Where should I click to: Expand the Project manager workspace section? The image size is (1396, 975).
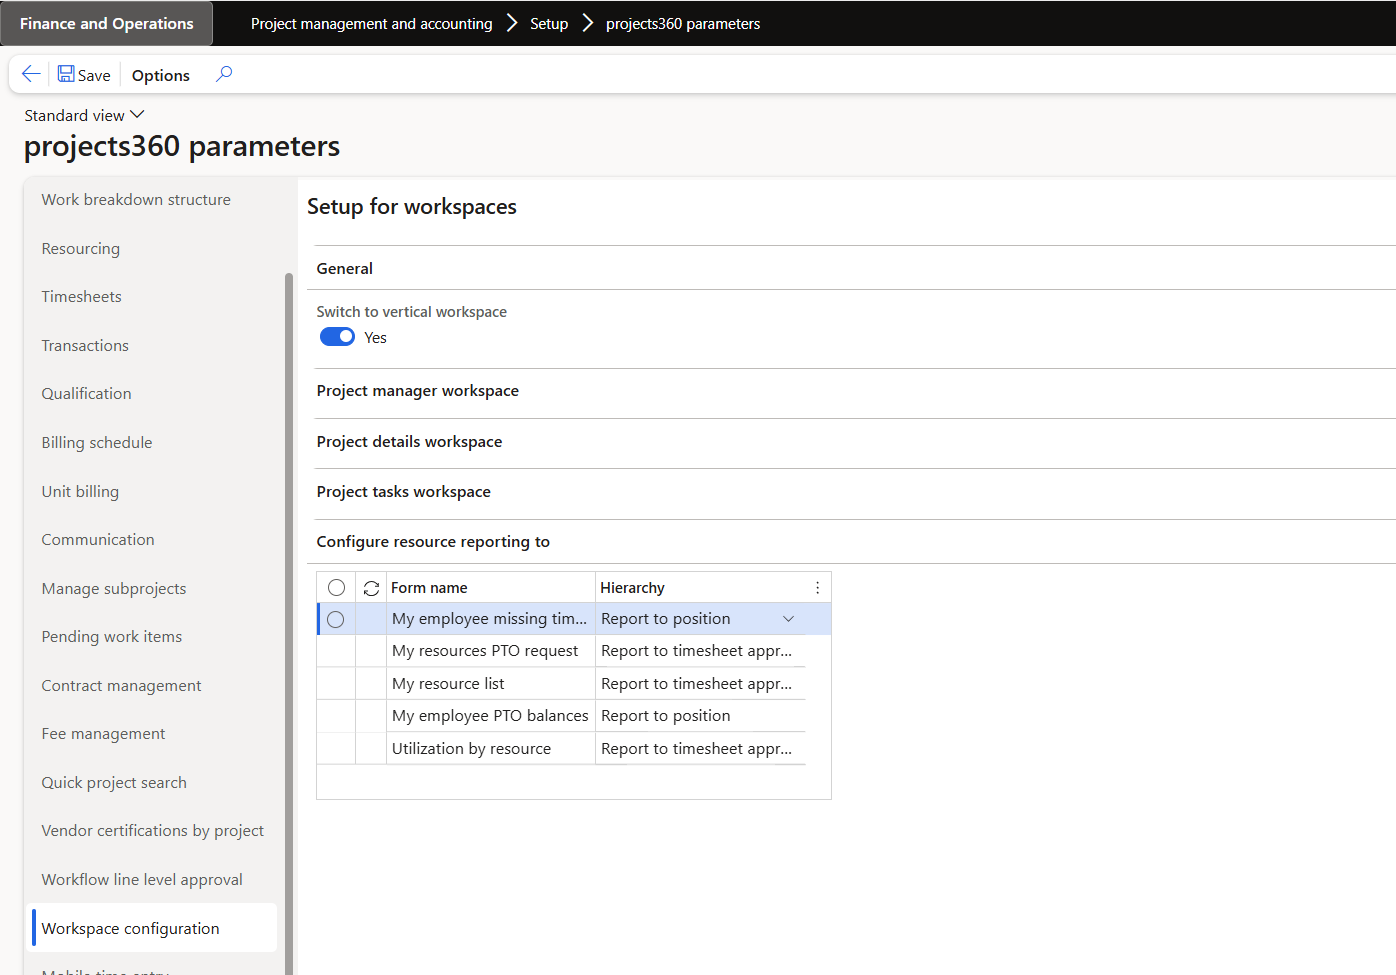click(x=418, y=391)
